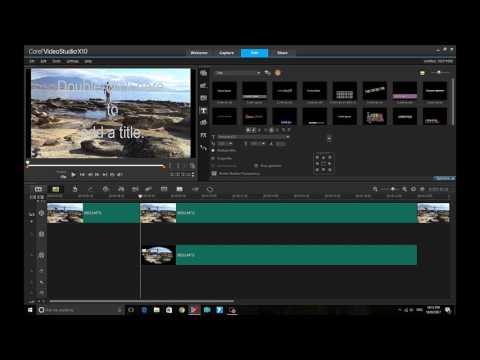This screenshot has height=360, width=480.
Task: Open File Explorer from the taskbar
Action: (x=156, y=310)
